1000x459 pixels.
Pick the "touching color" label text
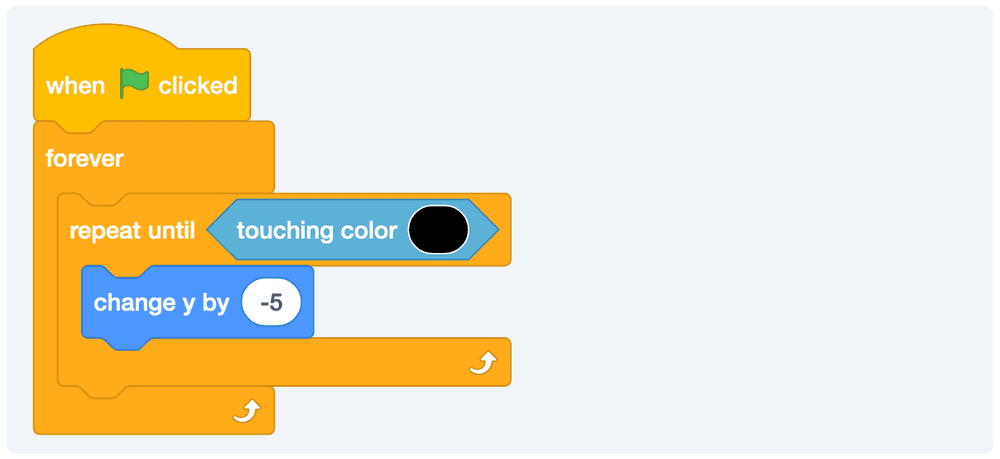pyautogui.click(x=316, y=231)
